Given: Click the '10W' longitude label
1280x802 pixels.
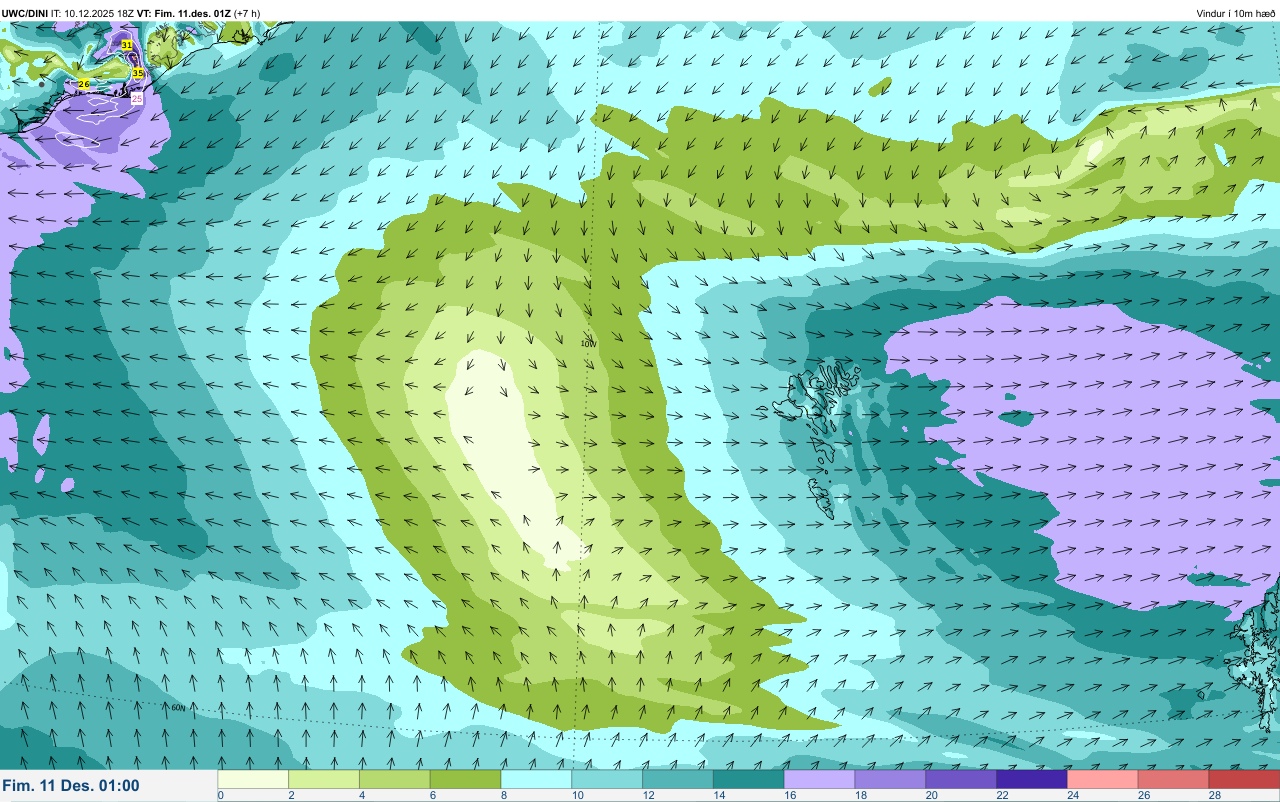Looking at the screenshot, I should coord(588,343).
